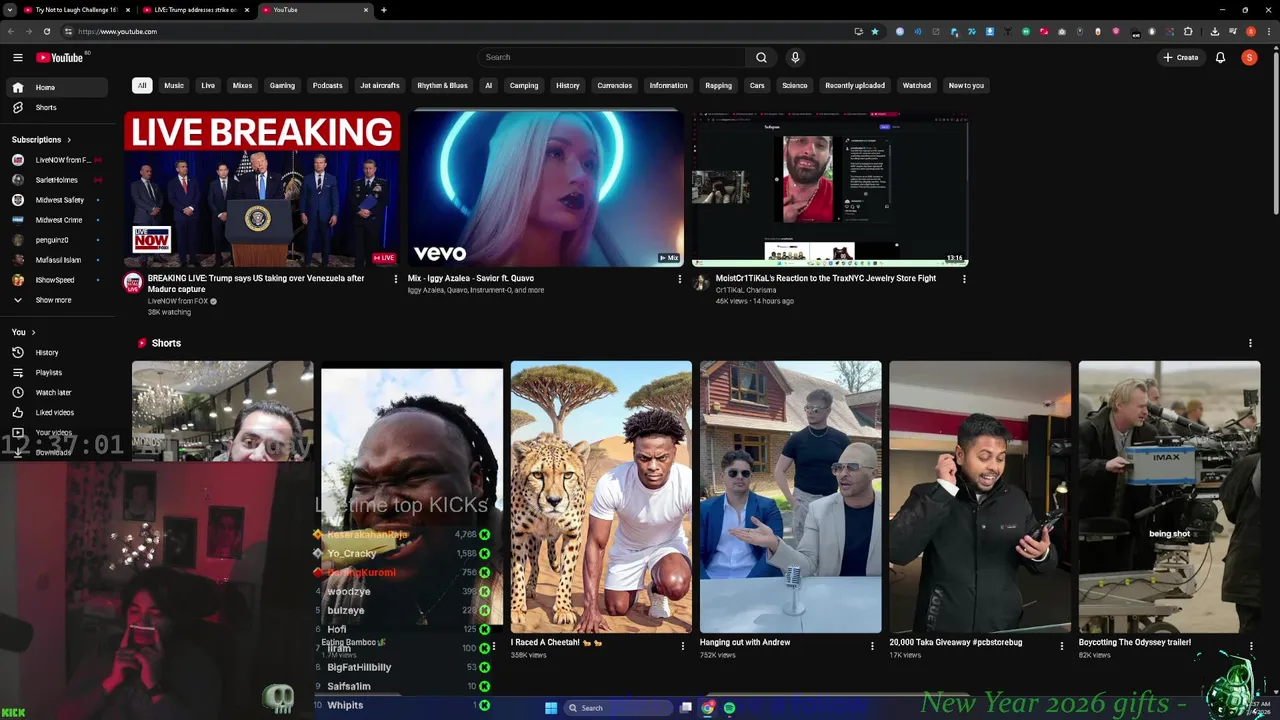This screenshot has width=1280, height=720.
Task: Start voice search with the microphone icon
Action: click(795, 57)
